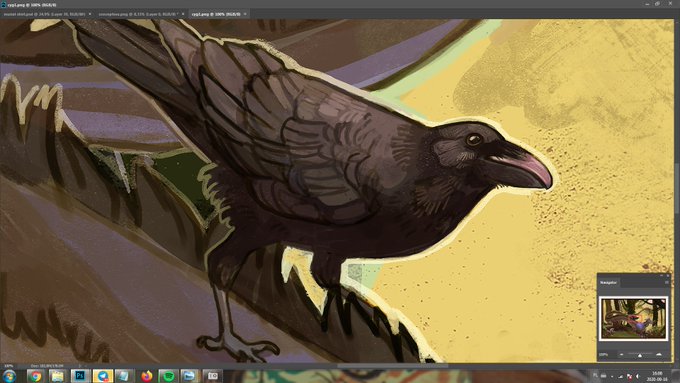680x383 pixels.
Task: Open the volume speaker tray icon
Action: pyautogui.click(x=638, y=376)
